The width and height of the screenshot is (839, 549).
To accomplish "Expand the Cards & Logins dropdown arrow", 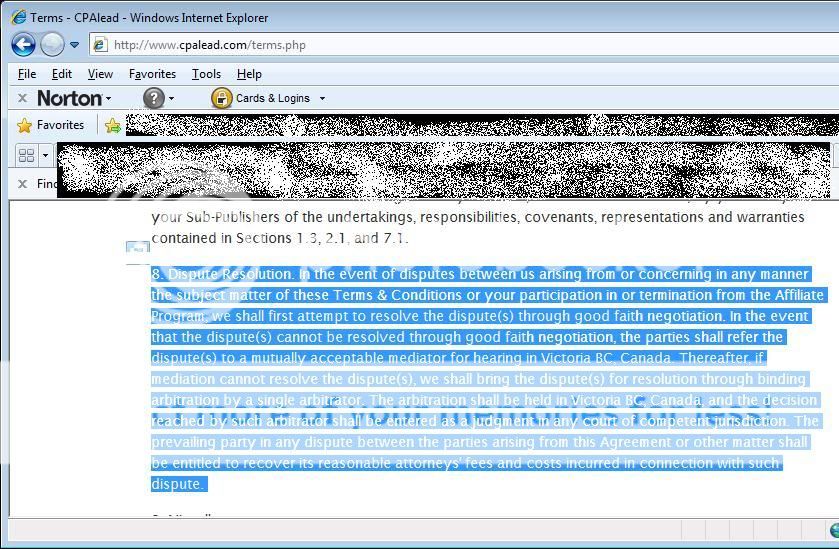I will [321, 98].
